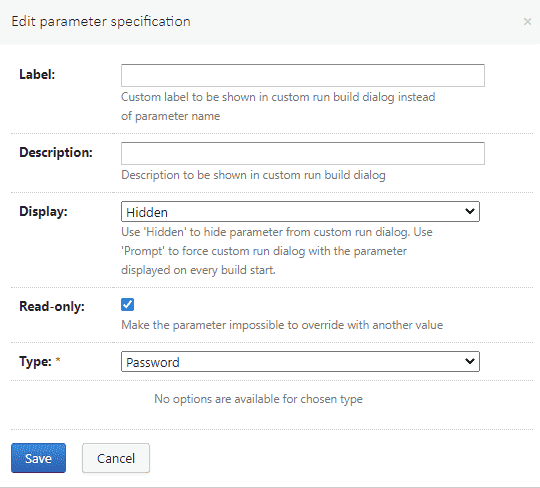The width and height of the screenshot is (540, 488).
Task: Click the "Read-only:" caption text
Action: click(52, 307)
